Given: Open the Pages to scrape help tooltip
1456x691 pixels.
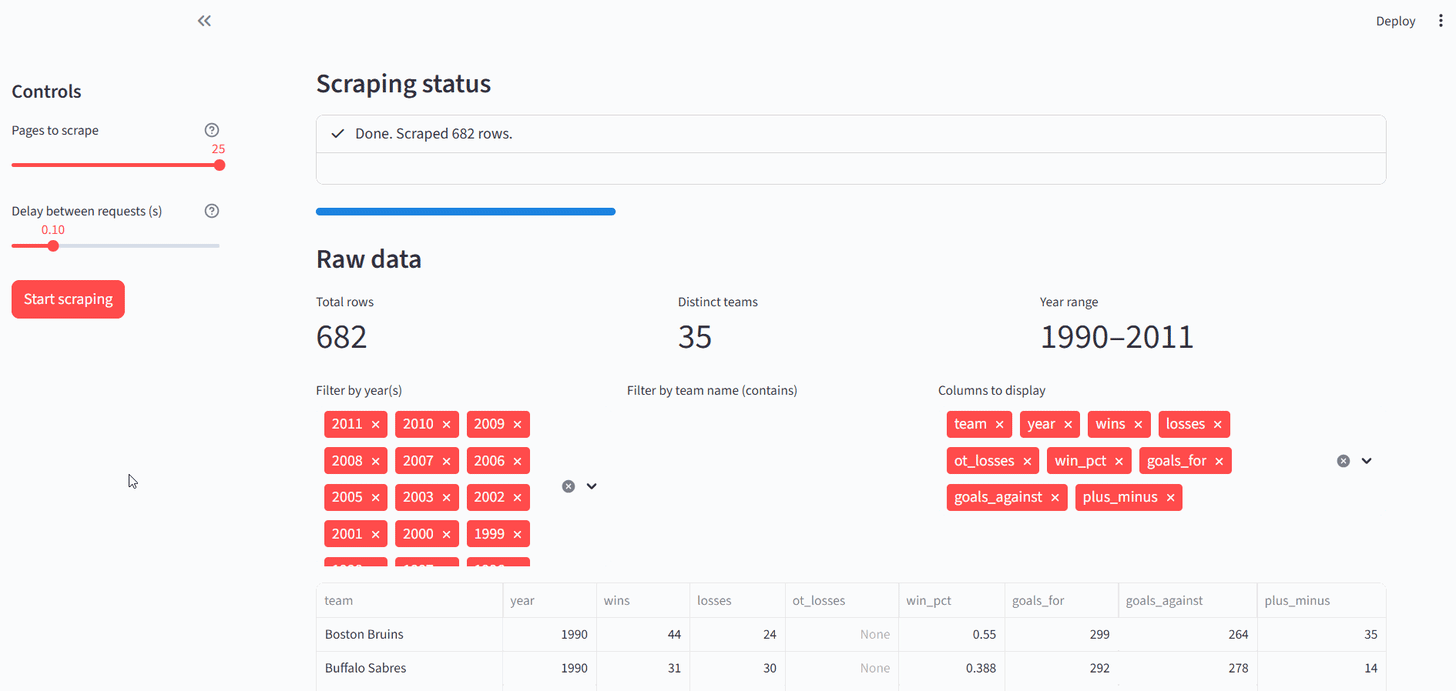Looking at the screenshot, I should [211, 129].
